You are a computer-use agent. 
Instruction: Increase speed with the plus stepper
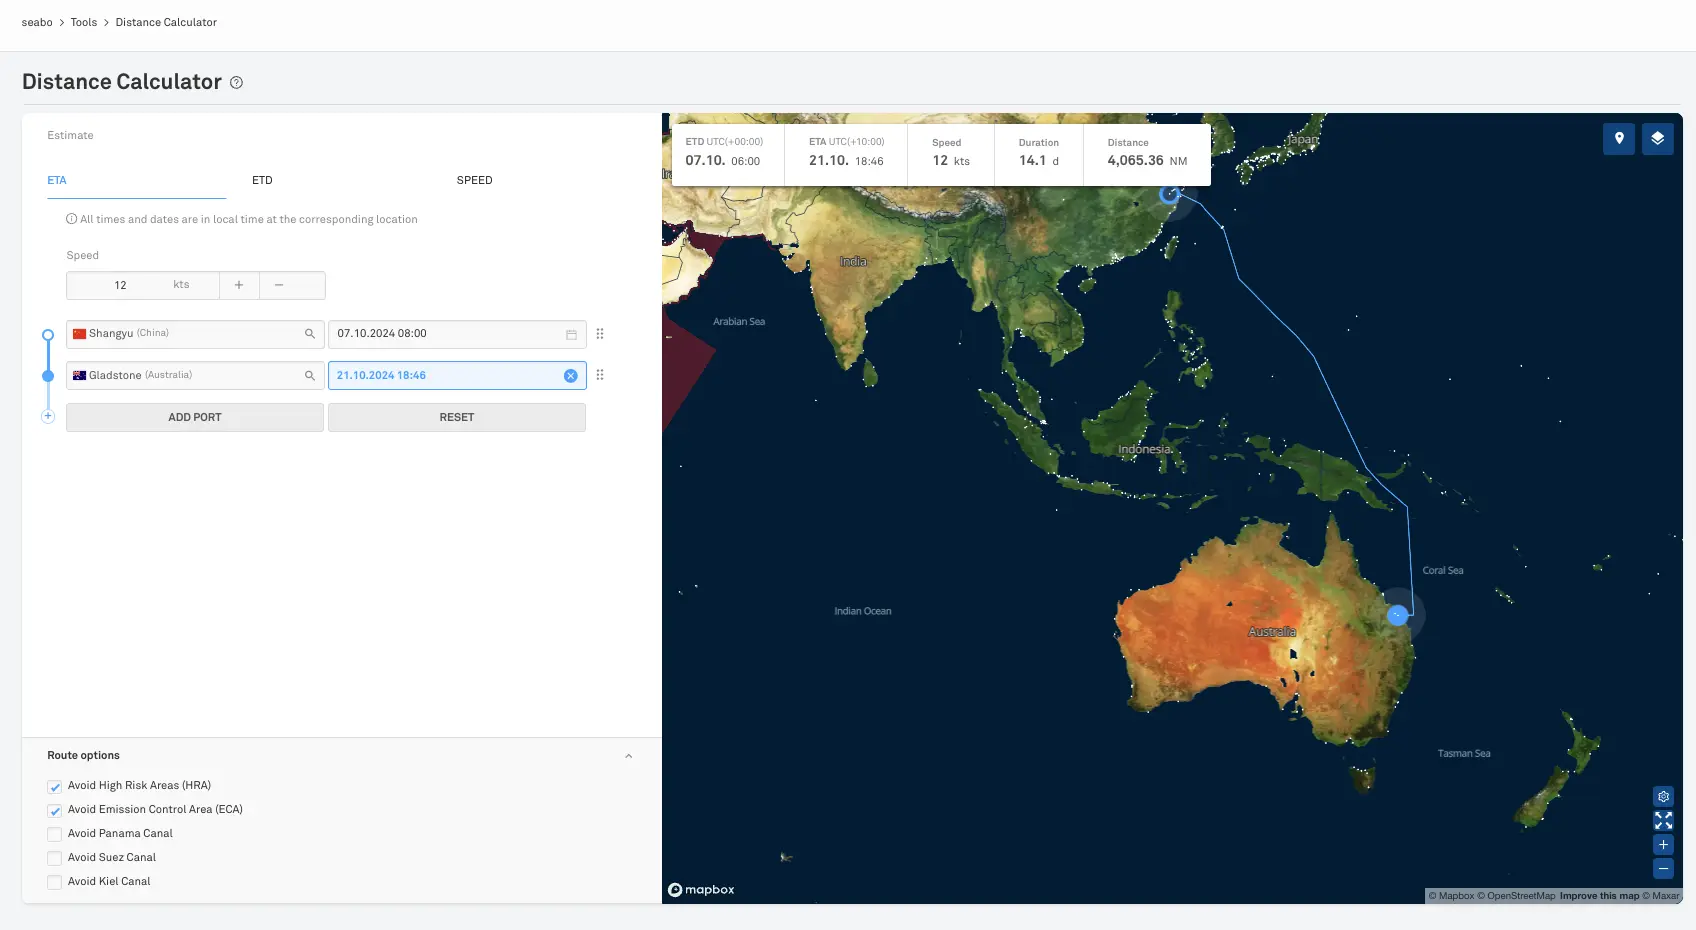pos(239,285)
